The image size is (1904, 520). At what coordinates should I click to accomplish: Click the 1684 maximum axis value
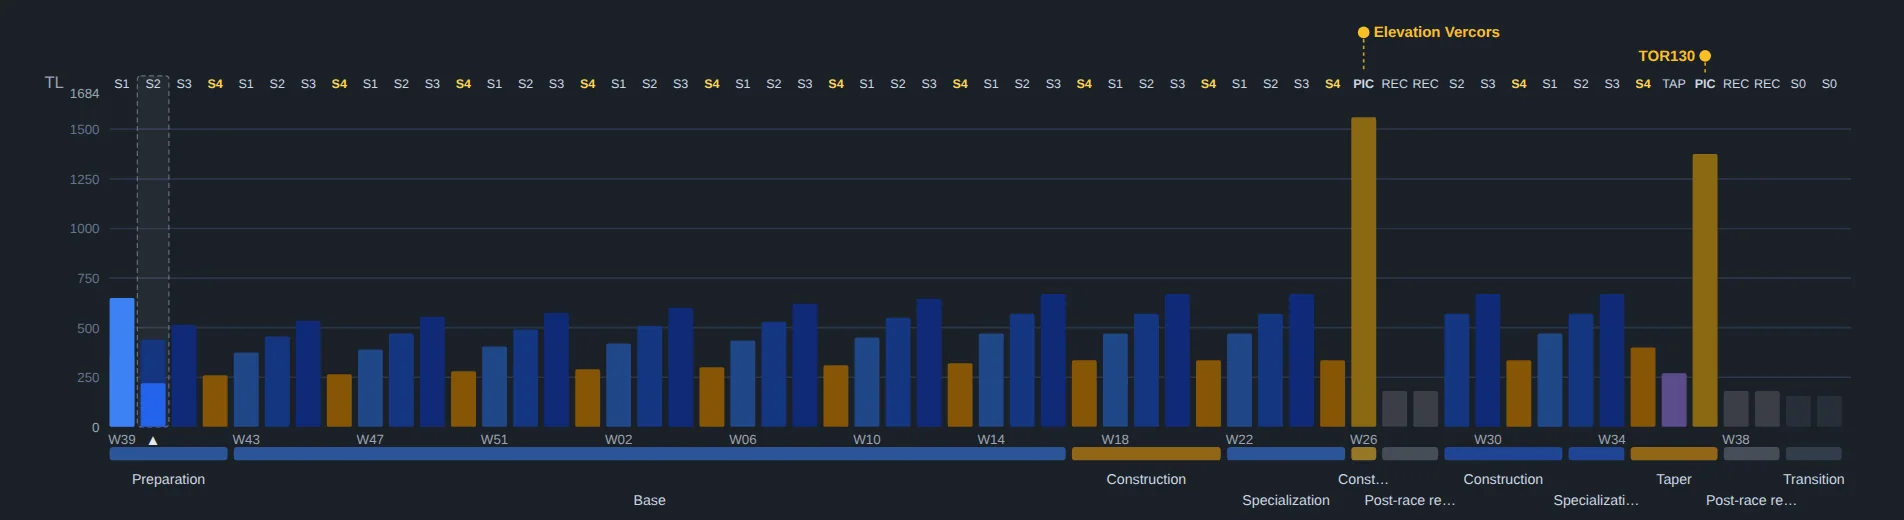click(85, 94)
